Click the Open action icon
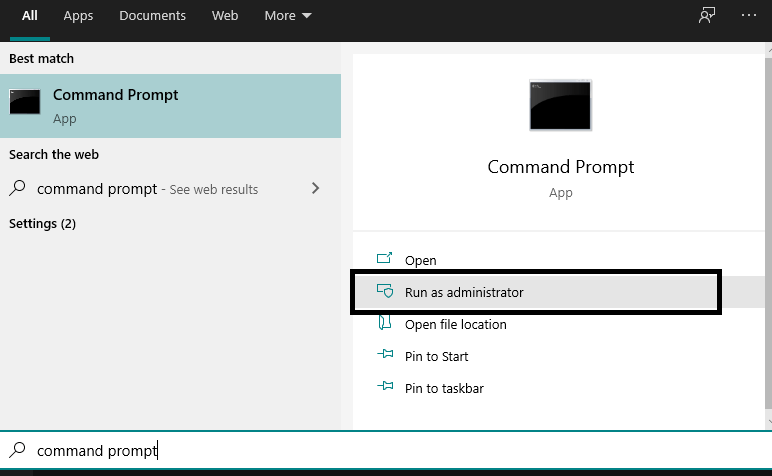Image resolution: width=772 pixels, height=476 pixels. point(384,258)
